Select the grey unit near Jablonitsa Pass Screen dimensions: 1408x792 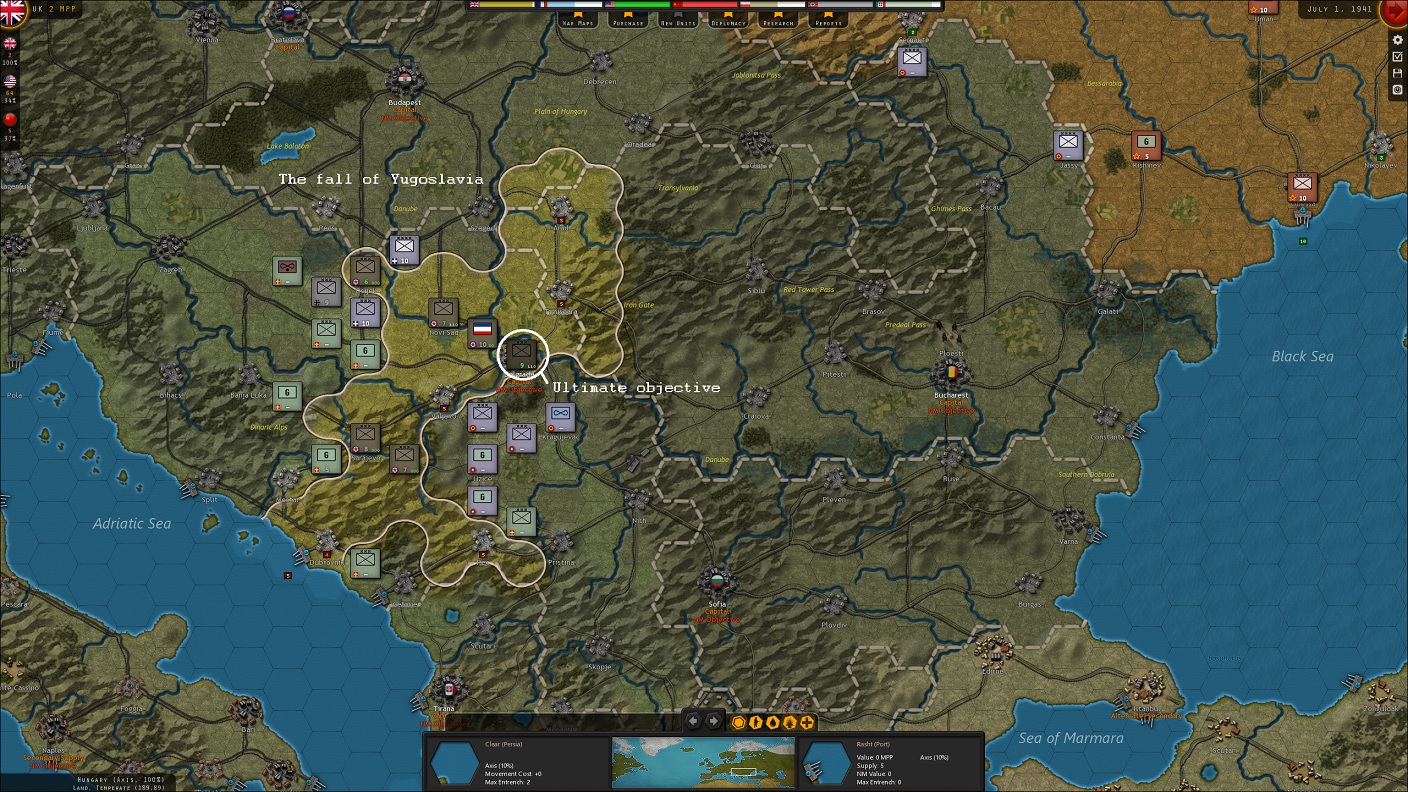[912, 62]
